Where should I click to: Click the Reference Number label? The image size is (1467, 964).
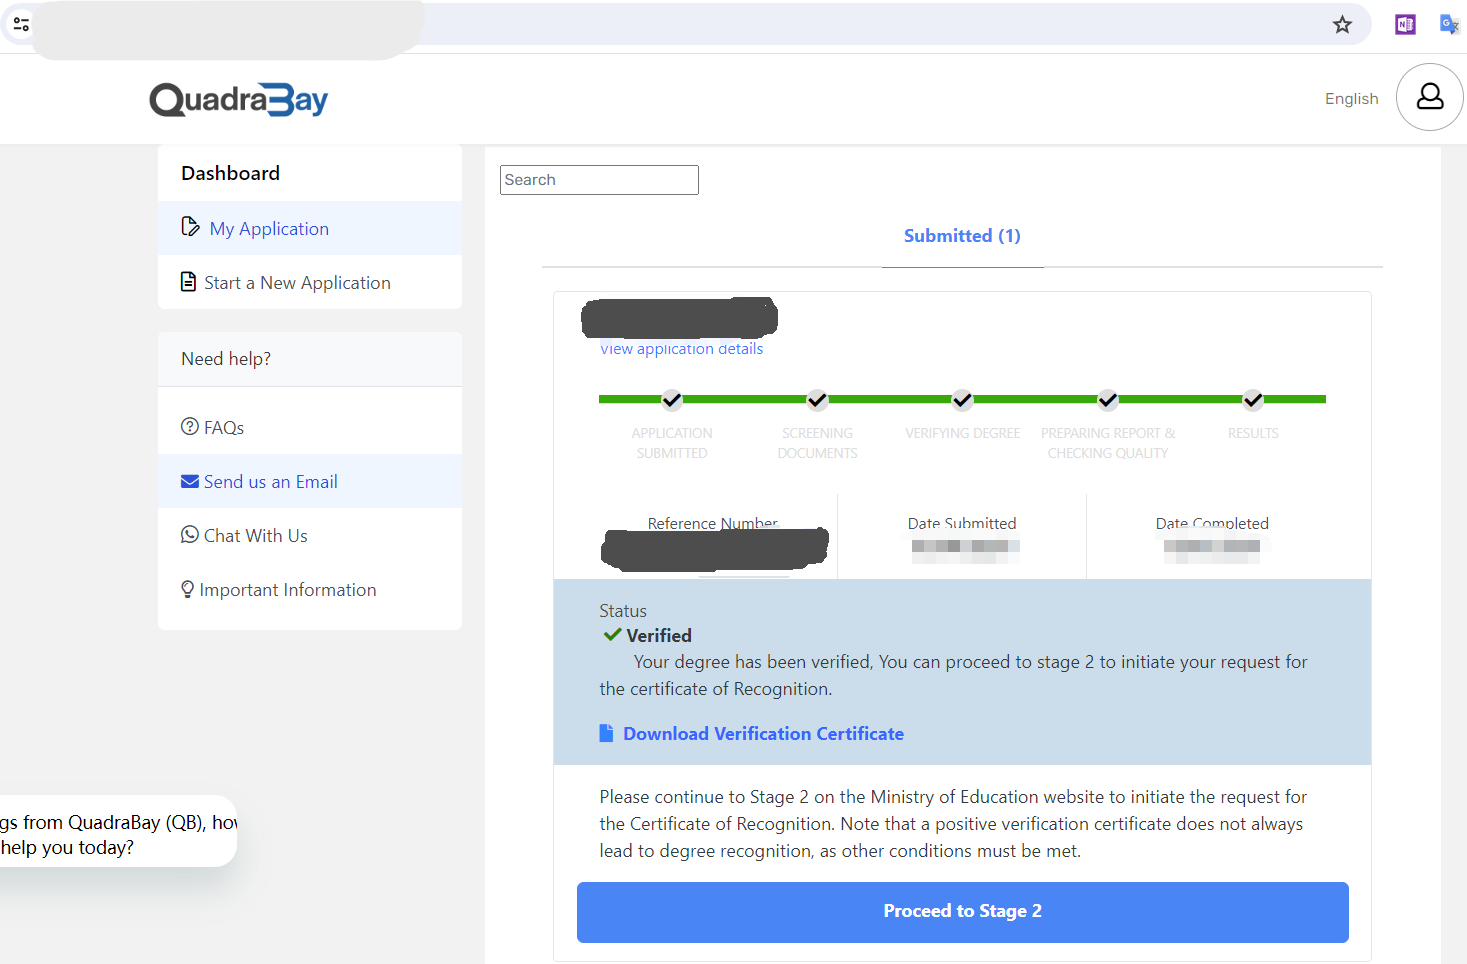[713, 522]
